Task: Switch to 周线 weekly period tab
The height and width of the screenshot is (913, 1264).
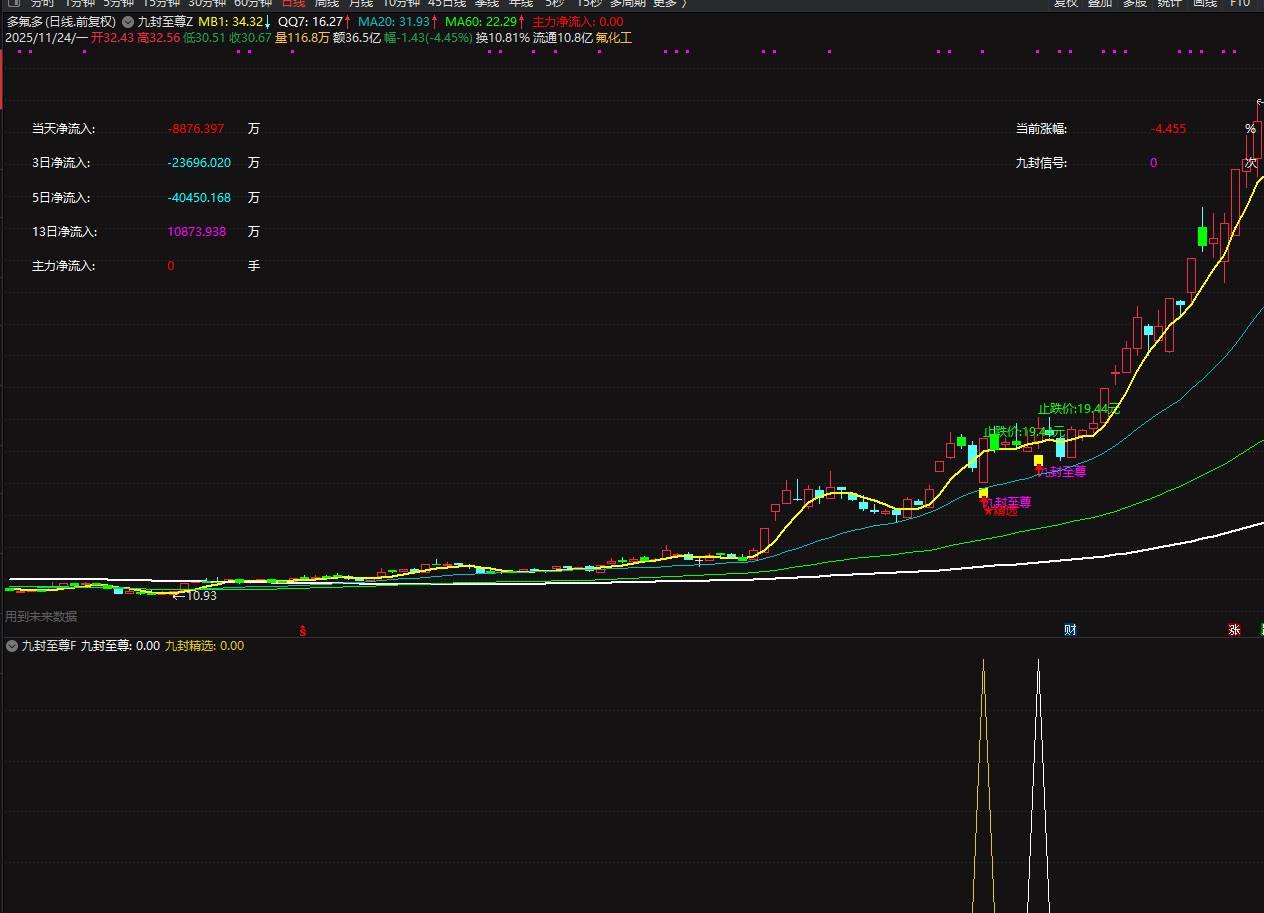Action: [327, 3]
